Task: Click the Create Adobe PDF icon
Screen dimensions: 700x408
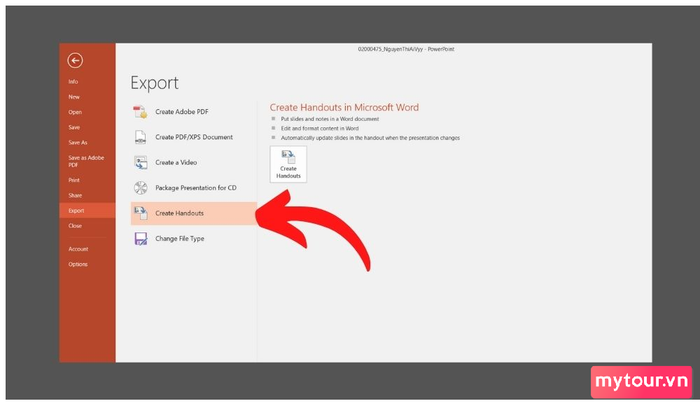Action: [x=140, y=112]
